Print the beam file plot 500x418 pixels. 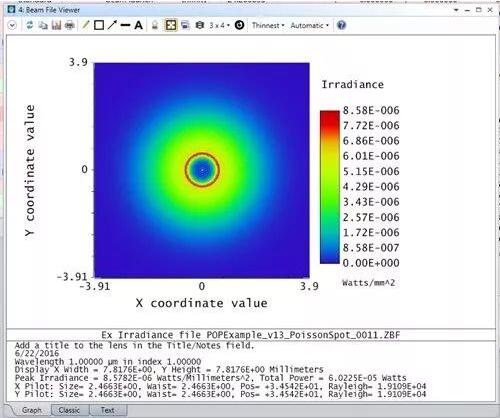pyautogui.click(x=70, y=25)
